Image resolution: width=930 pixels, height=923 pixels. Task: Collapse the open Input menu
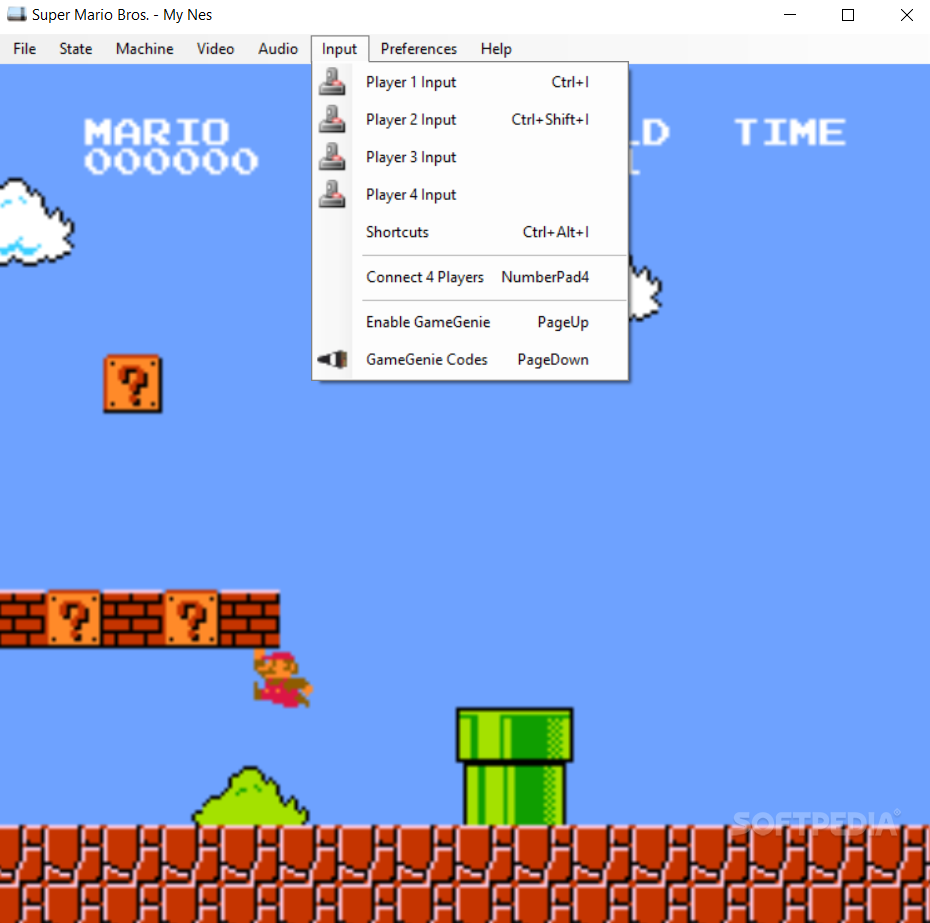click(339, 49)
